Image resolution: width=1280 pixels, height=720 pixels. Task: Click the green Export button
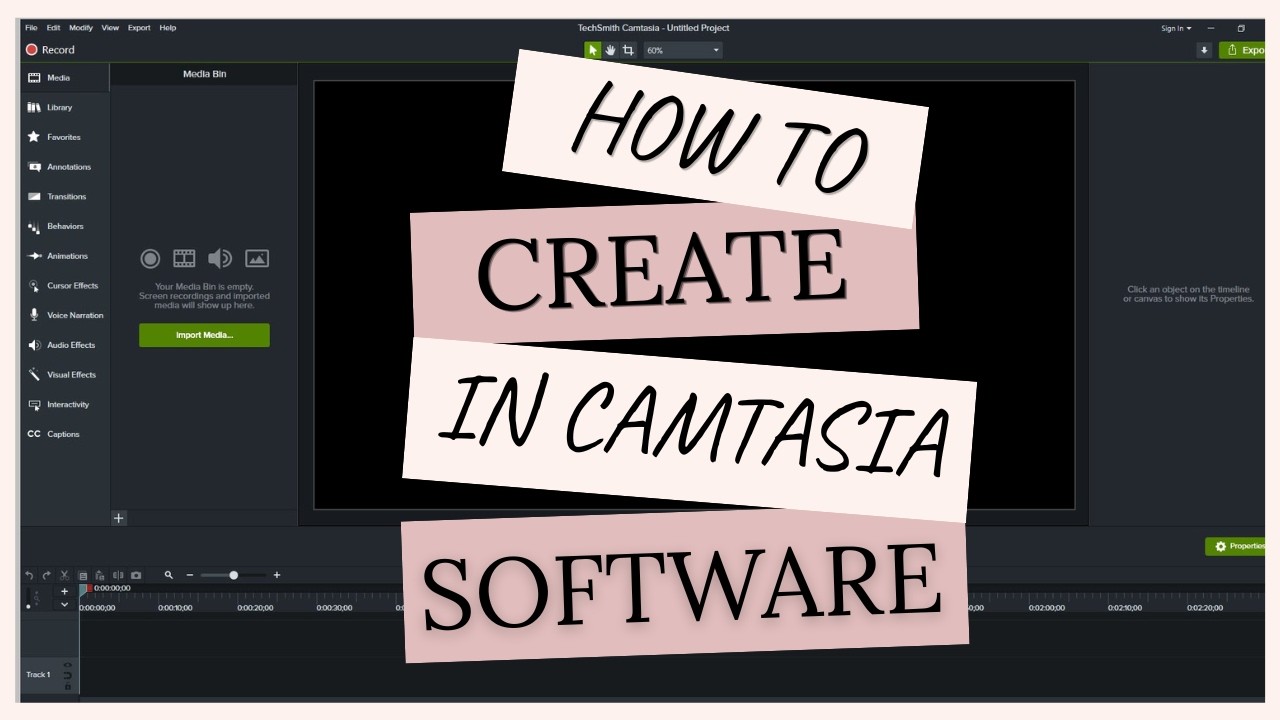(1243, 50)
